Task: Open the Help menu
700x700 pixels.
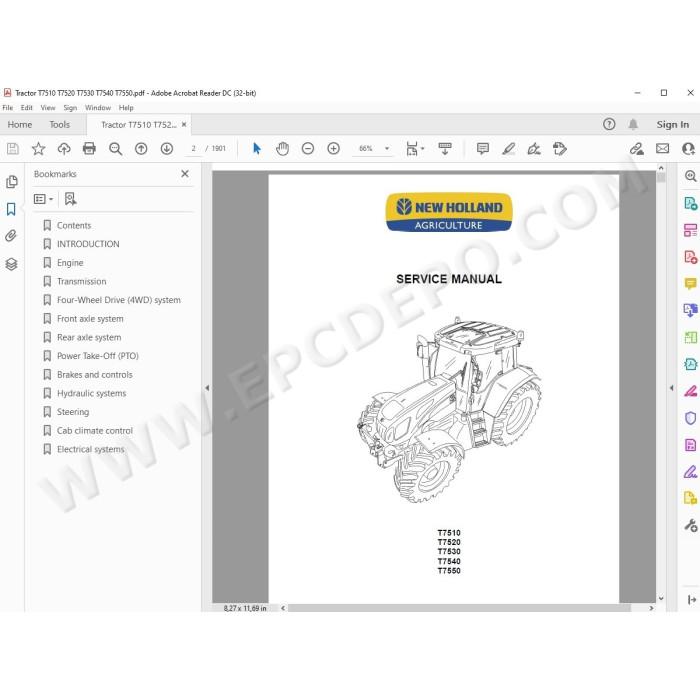Action: click(126, 108)
